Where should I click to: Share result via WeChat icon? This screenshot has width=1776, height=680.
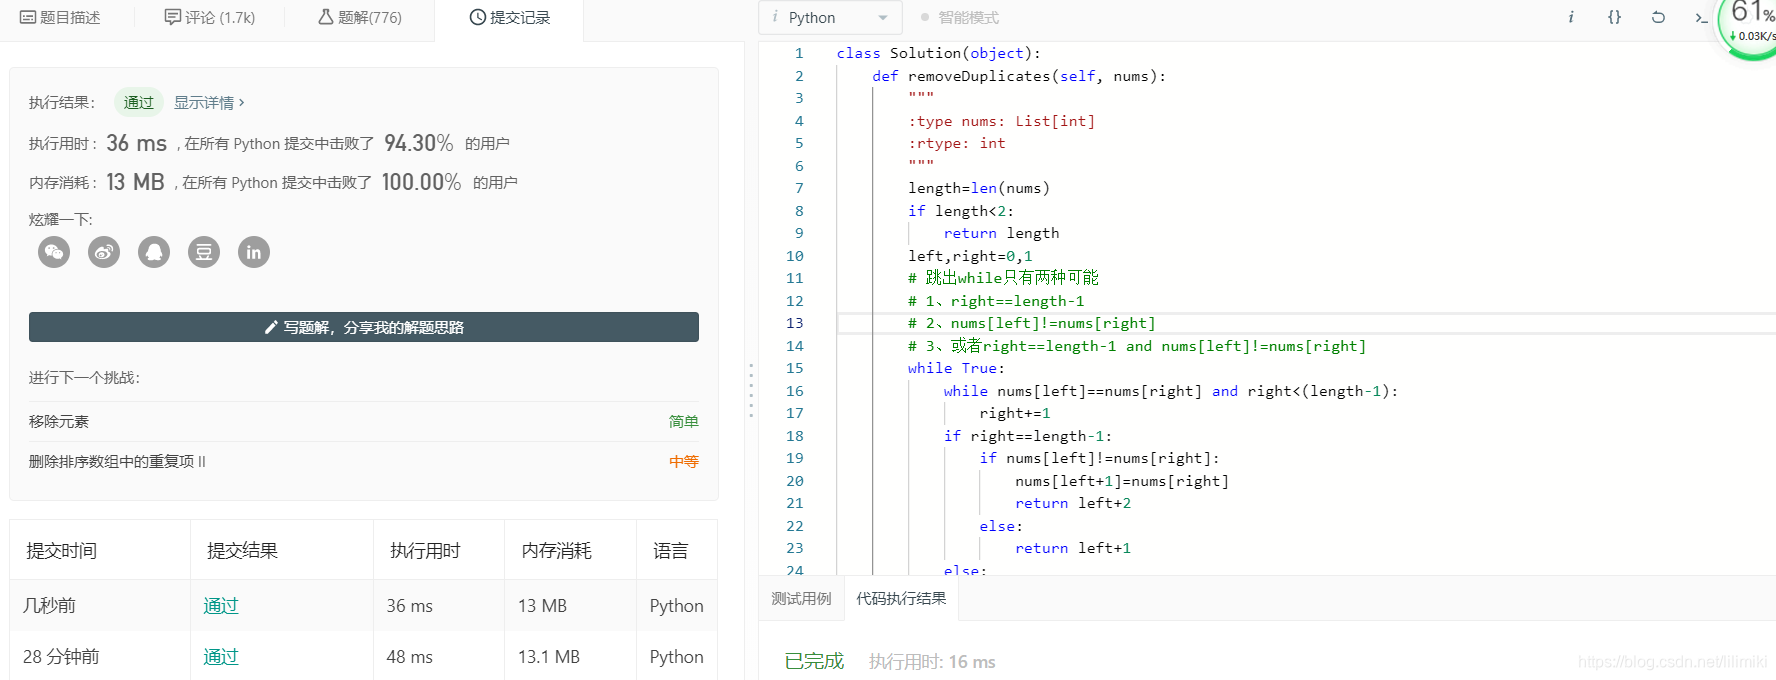54,252
